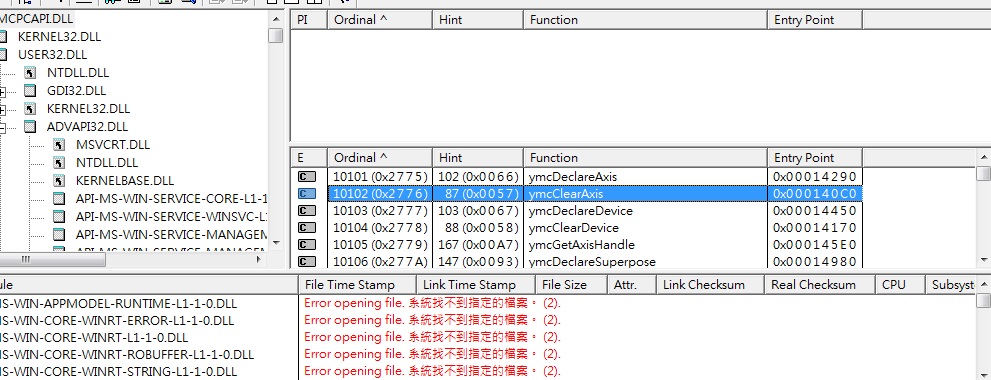Viewport: 991px width, 380px height.
Task: Sort imports list by Hint column
Action: pyautogui.click(x=478, y=20)
